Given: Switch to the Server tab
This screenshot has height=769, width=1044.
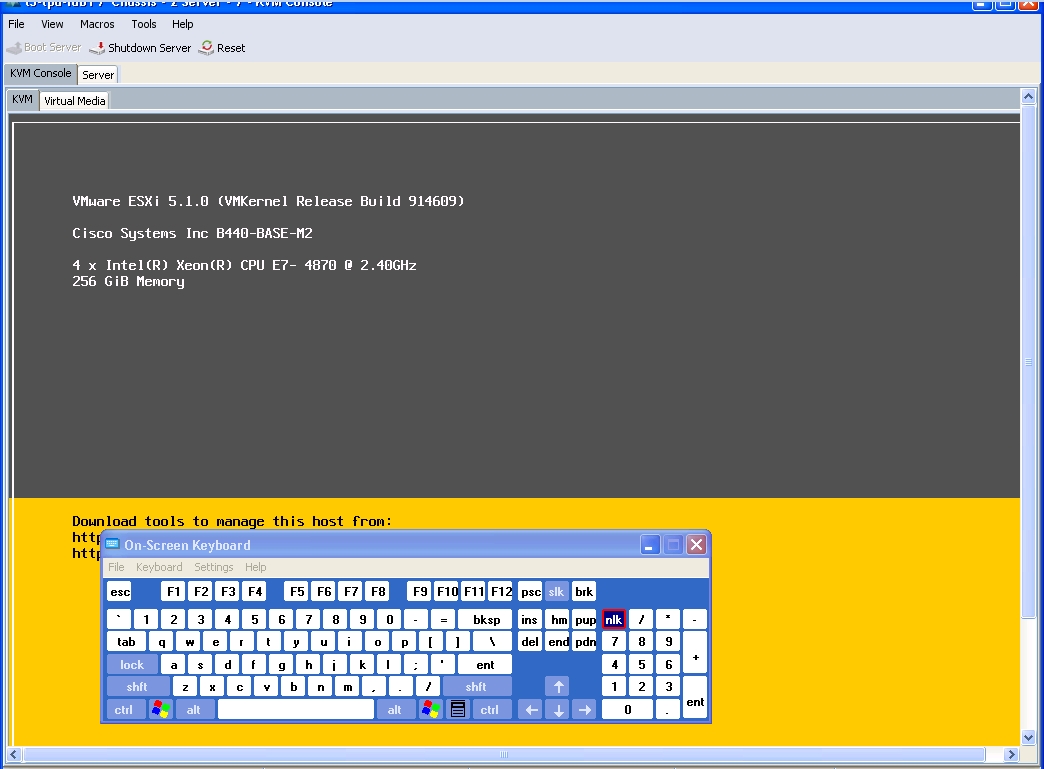Looking at the screenshot, I should 98,75.
